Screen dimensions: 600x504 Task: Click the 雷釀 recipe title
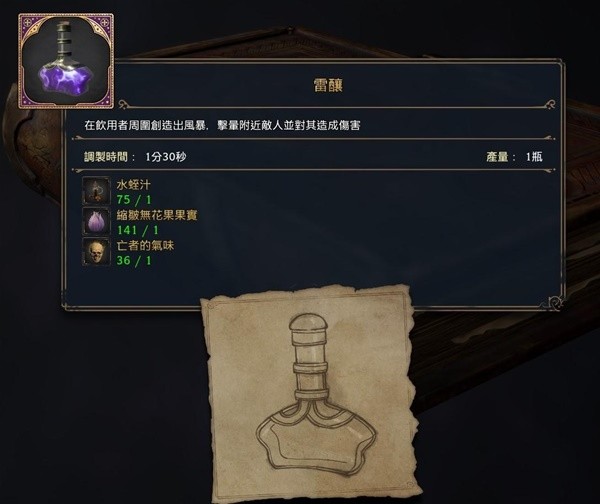tap(328, 85)
